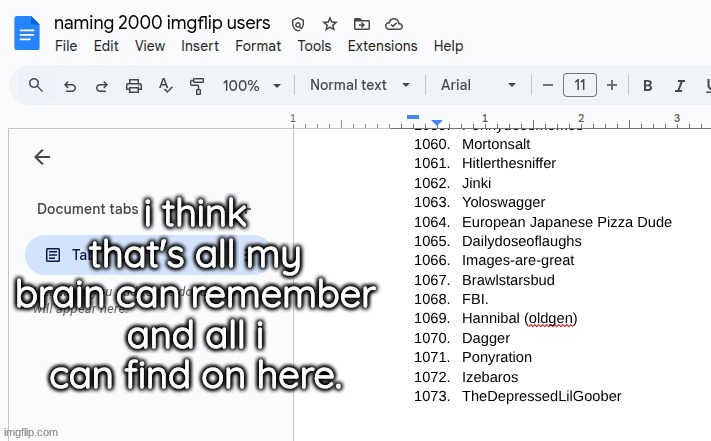Open the Google Docs home icon
The height and width of the screenshot is (441, 711).
coord(27,33)
